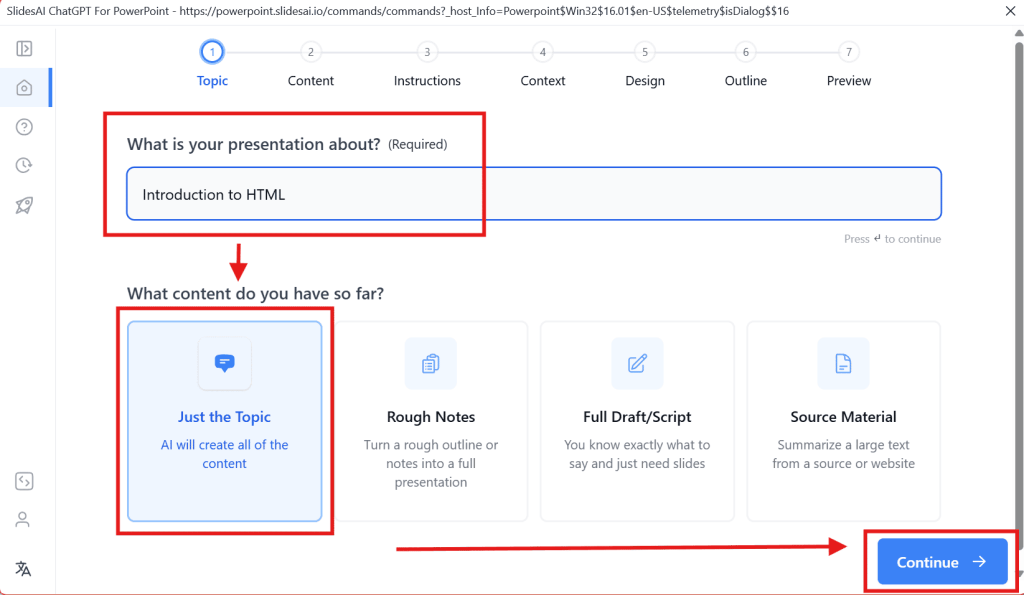Pick the Full Draft/Script option

[x=637, y=420]
